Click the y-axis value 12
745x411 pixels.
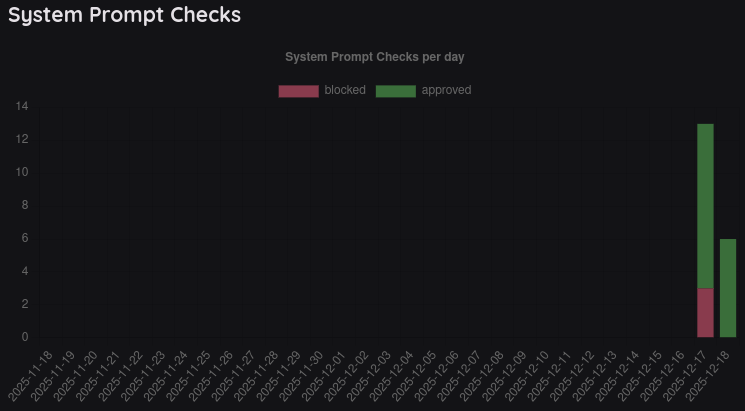pos(22,139)
